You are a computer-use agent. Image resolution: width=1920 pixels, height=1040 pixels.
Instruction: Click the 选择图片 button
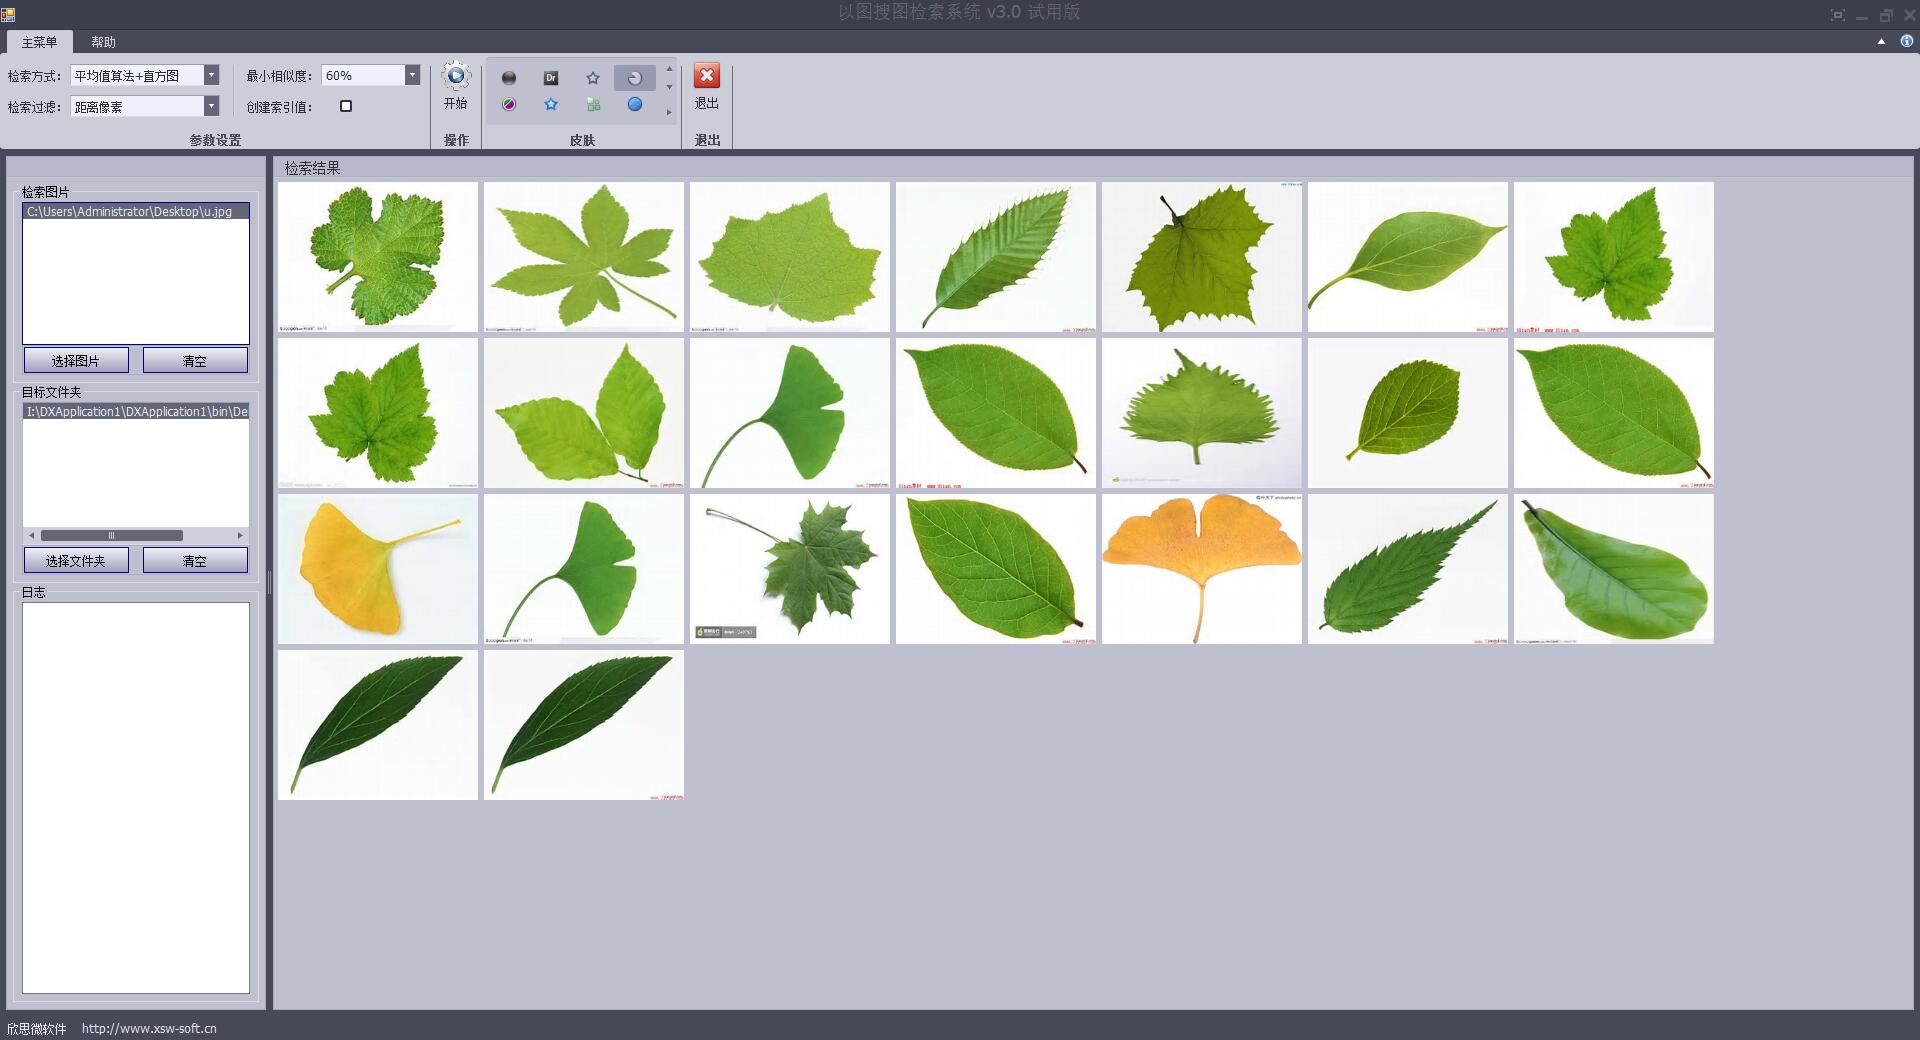pyautogui.click(x=76, y=361)
